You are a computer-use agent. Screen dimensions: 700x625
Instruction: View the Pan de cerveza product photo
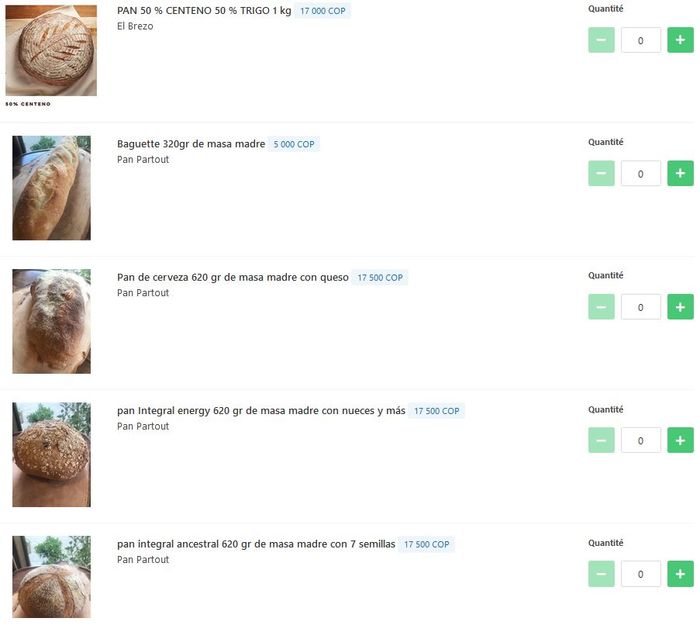51,321
